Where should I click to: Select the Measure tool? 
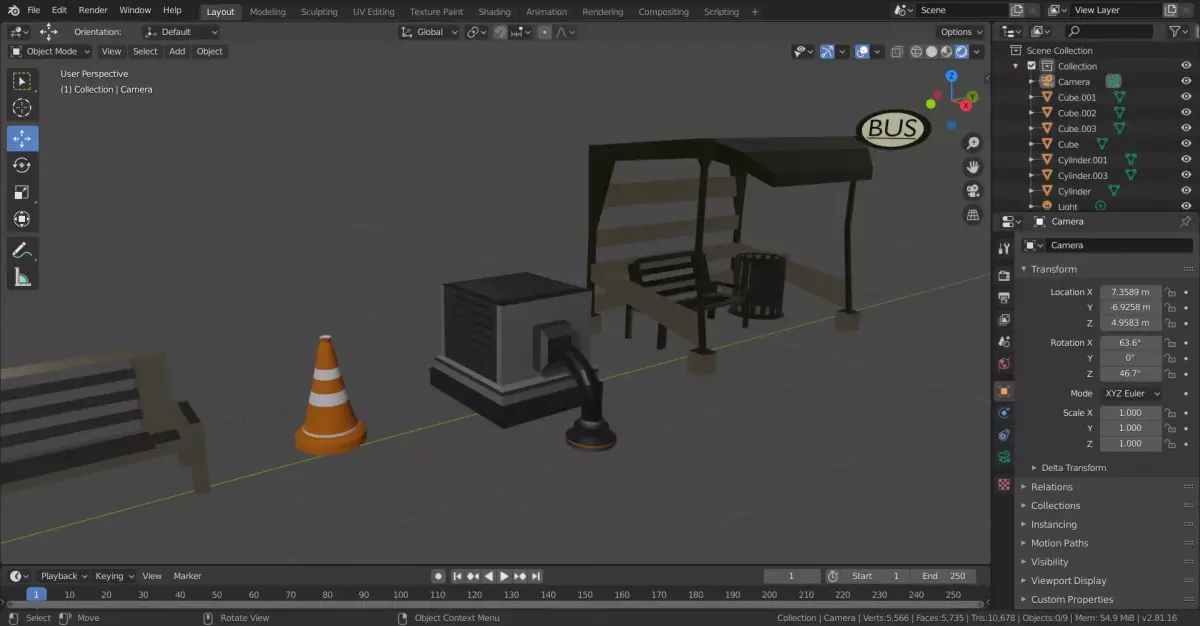(x=22, y=277)
